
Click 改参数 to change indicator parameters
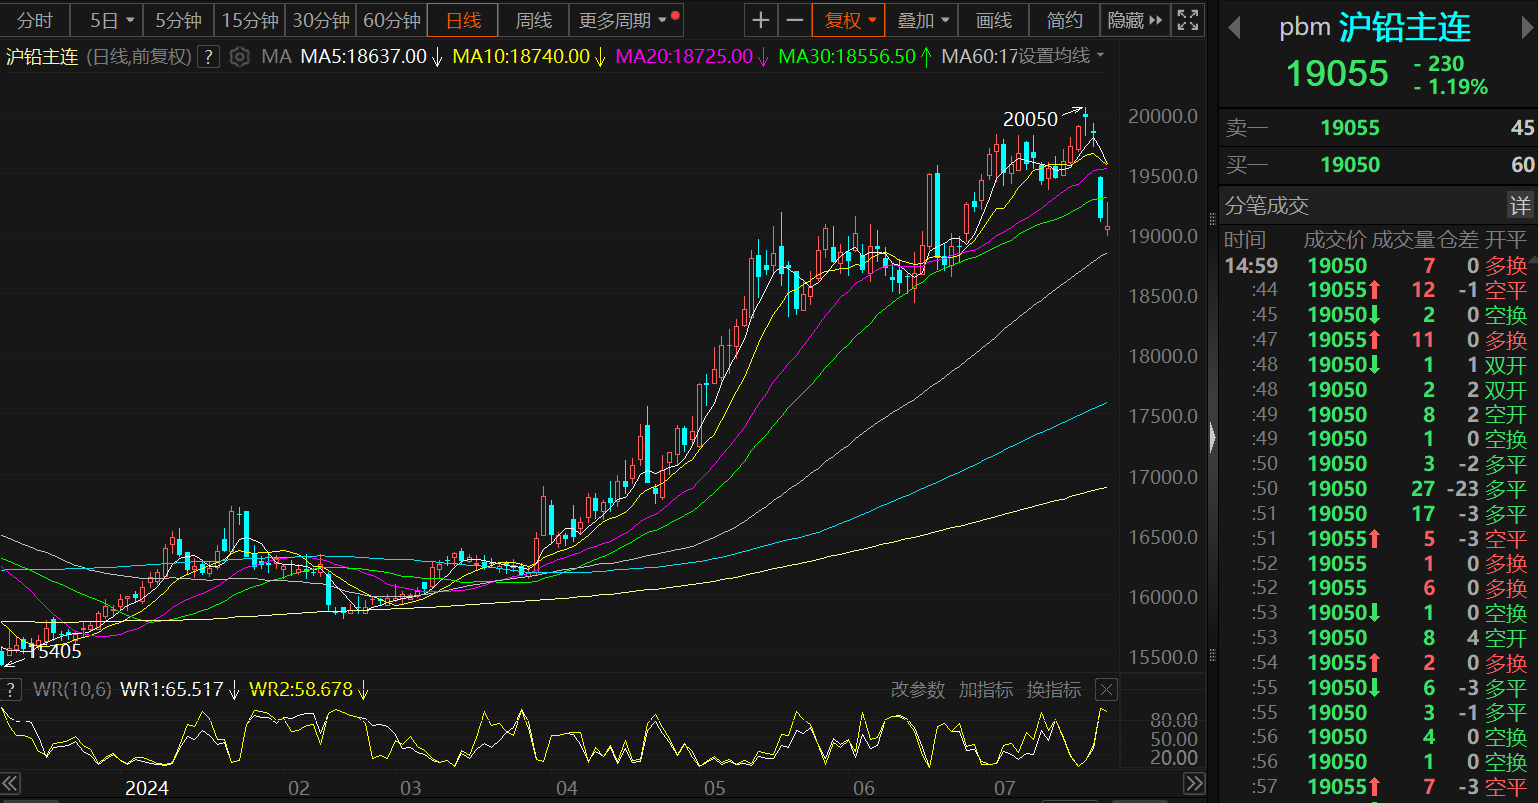915,689
